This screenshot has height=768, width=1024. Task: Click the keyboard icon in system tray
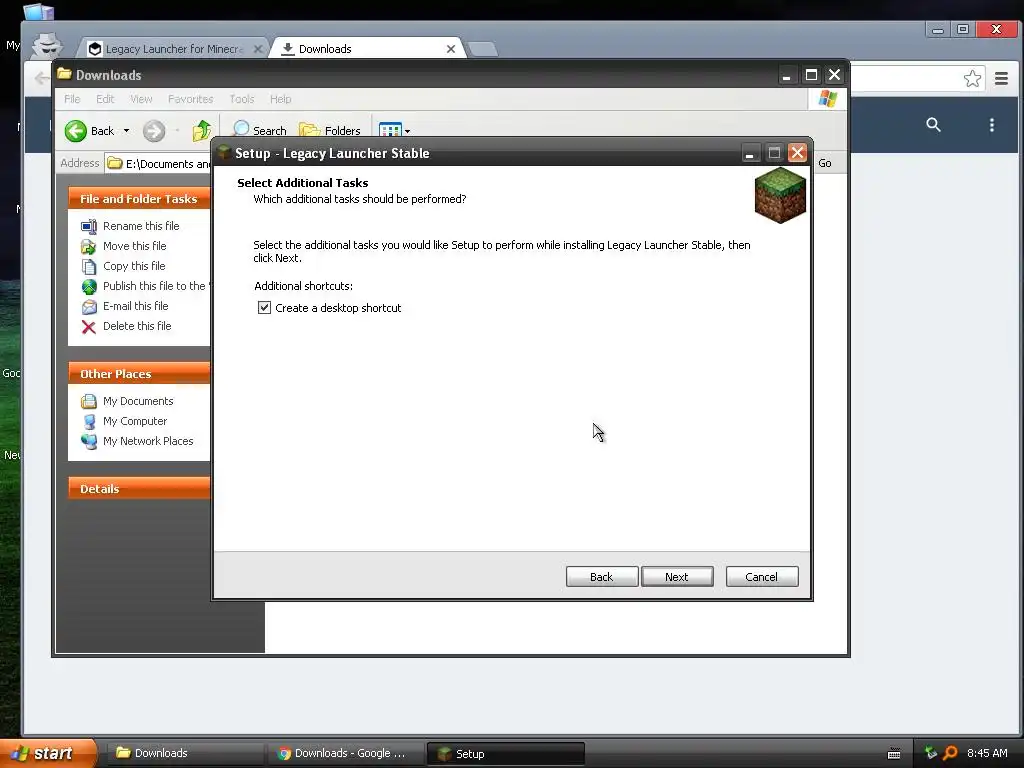(894, 754)
